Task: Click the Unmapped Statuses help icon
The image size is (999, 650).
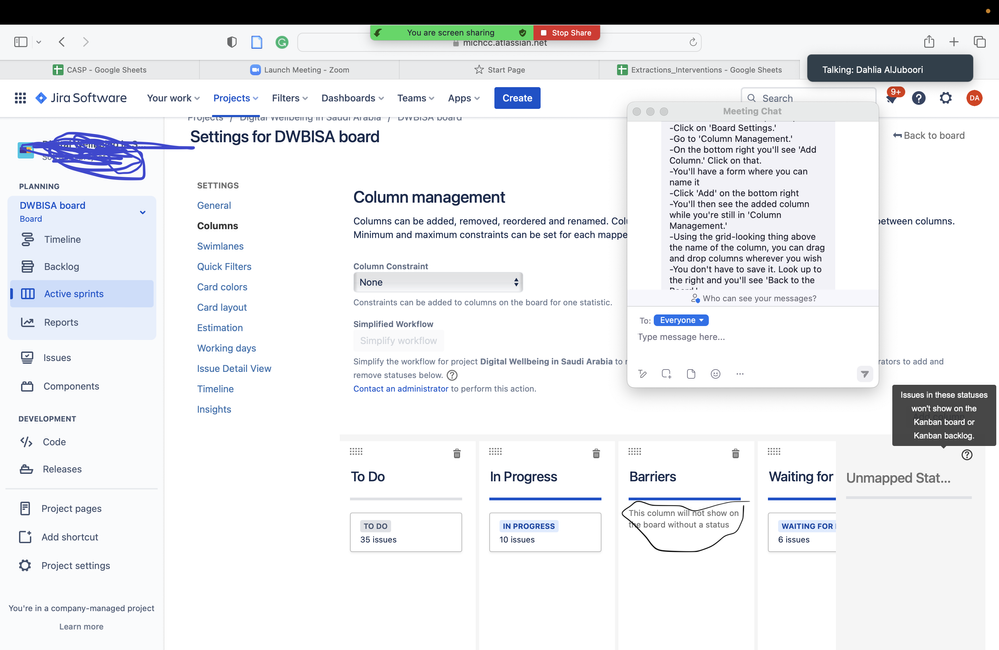Action: coord(967,454)
